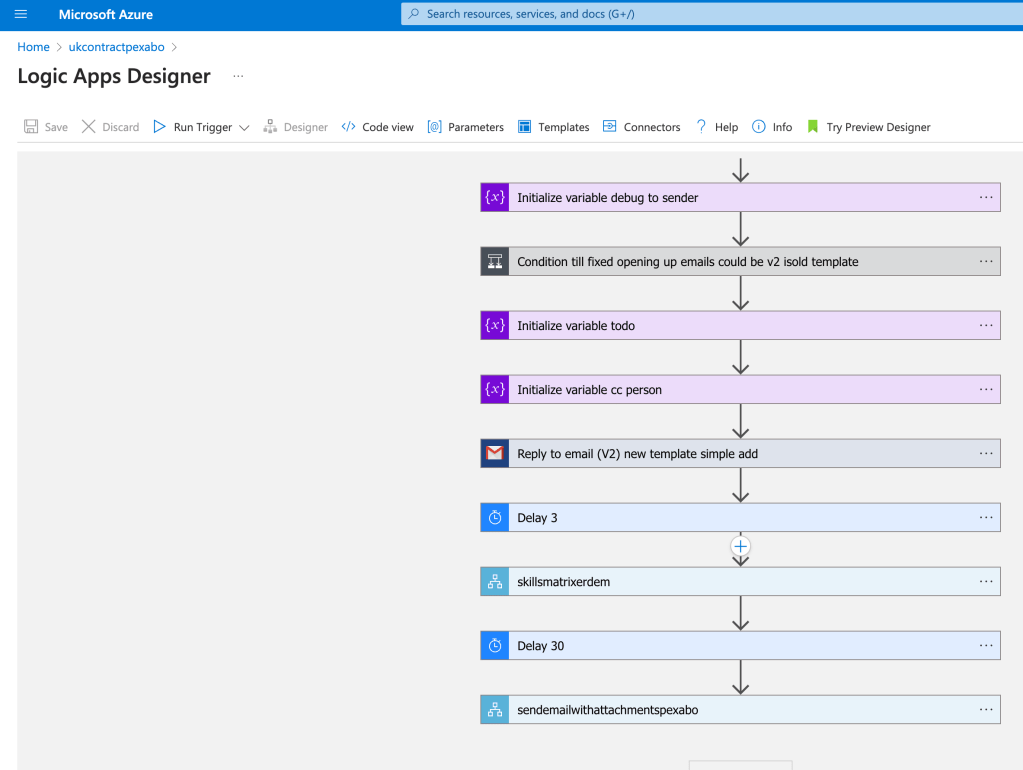Expand the skillsmatrixerdem step
Image resolution: width=1023 pixels, height=770 pixels.
tap(741, 581)
